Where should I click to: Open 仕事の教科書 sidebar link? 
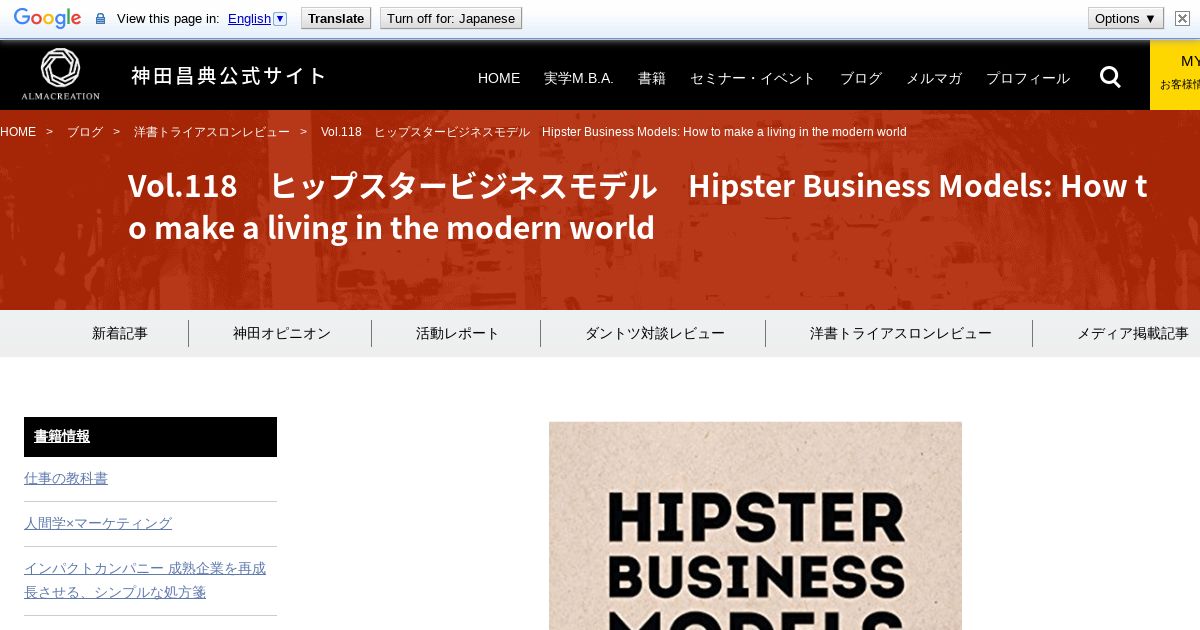pyautogui.click(x=66, y=478)
